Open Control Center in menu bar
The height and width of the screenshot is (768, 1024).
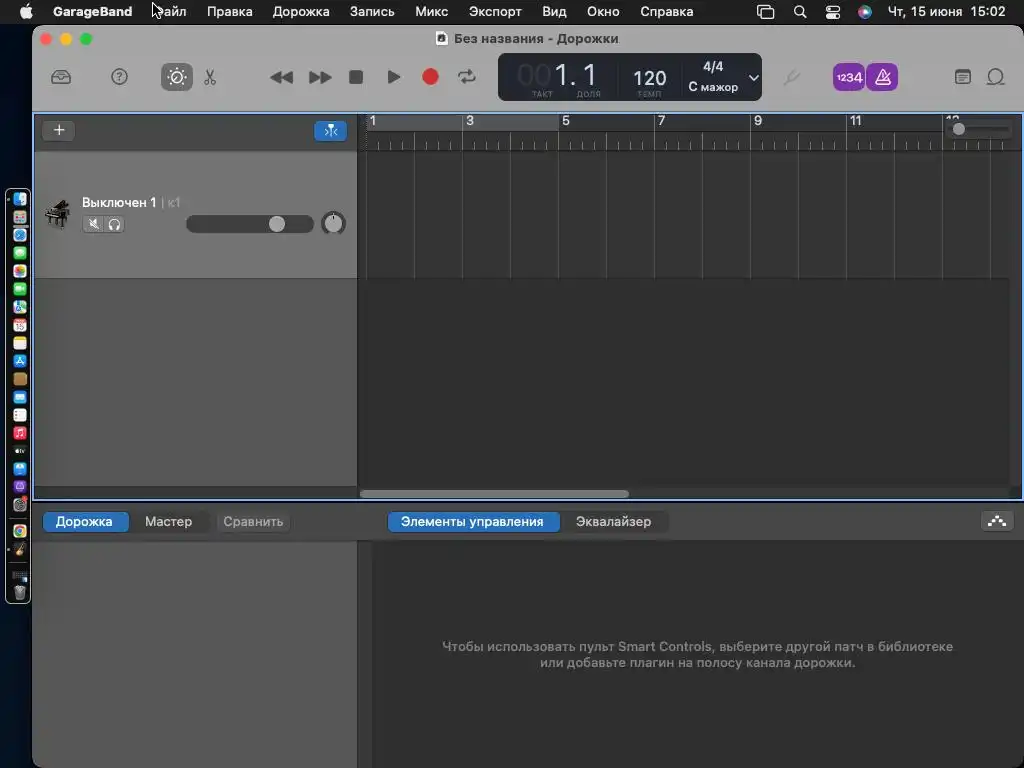[833, 12]
